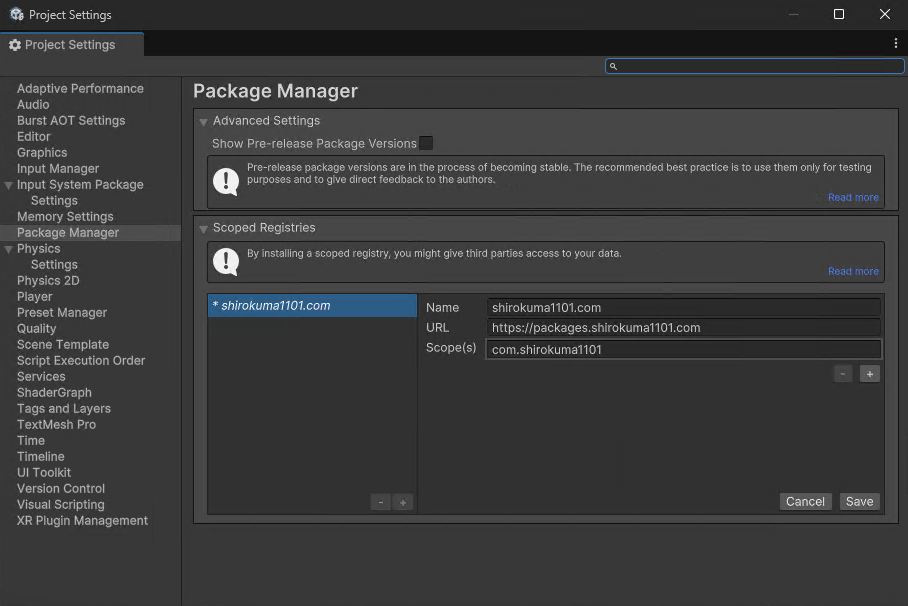Click the kebab menu icon in tab bar
The image size is (908, 606).
tap(896, 44)
